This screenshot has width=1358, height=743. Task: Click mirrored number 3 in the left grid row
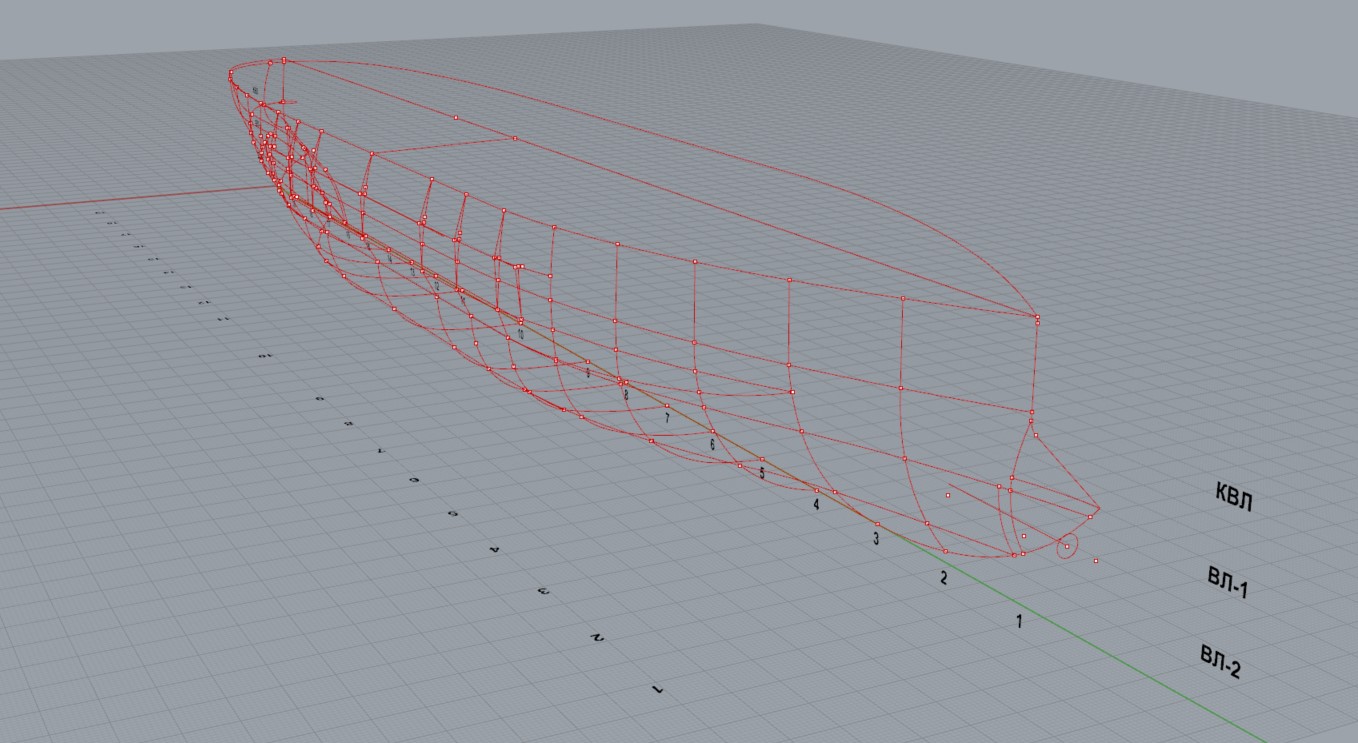pyautogui.click(x=543, y=591)
